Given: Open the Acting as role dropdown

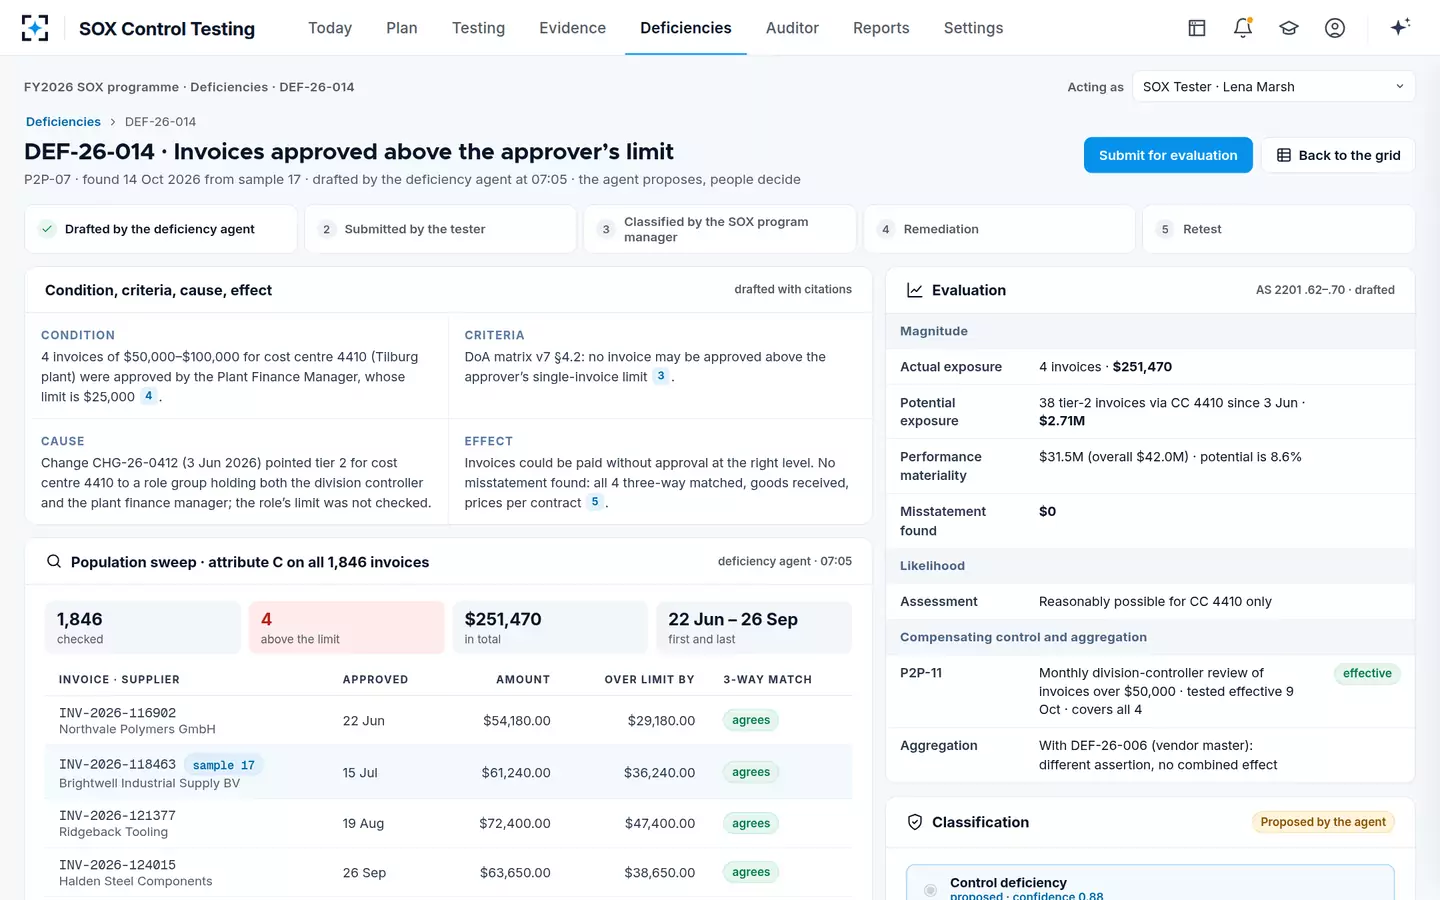Looking at the screenshot, I should pos(1273,87).
